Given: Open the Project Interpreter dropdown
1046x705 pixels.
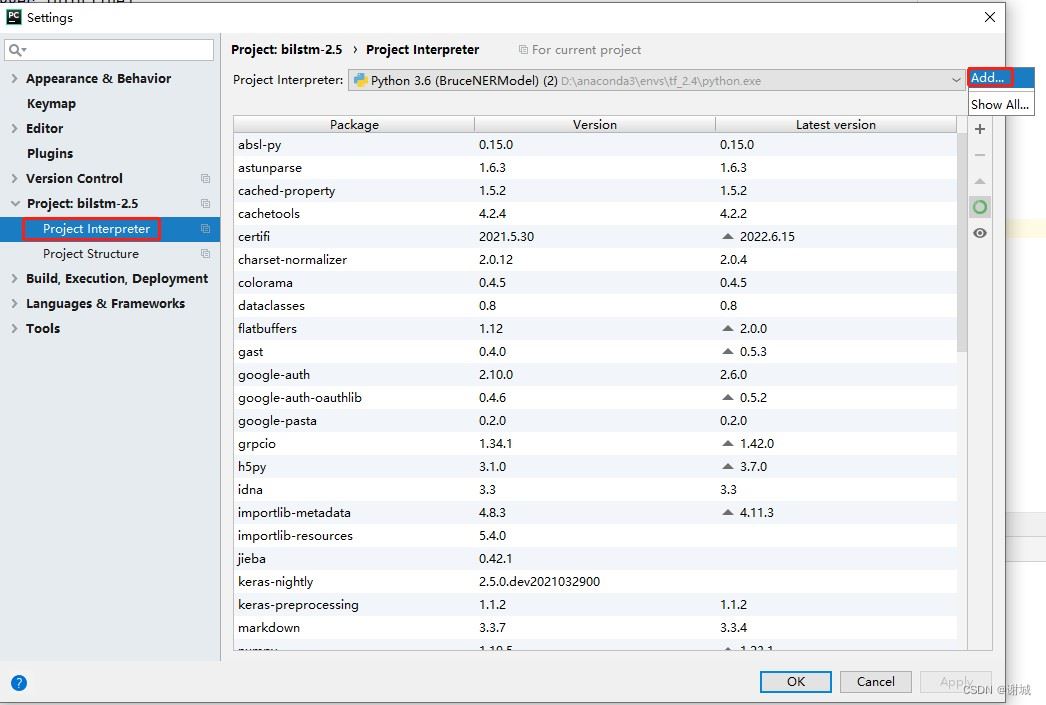Looking at the screenshot, I should click(956, 80).
